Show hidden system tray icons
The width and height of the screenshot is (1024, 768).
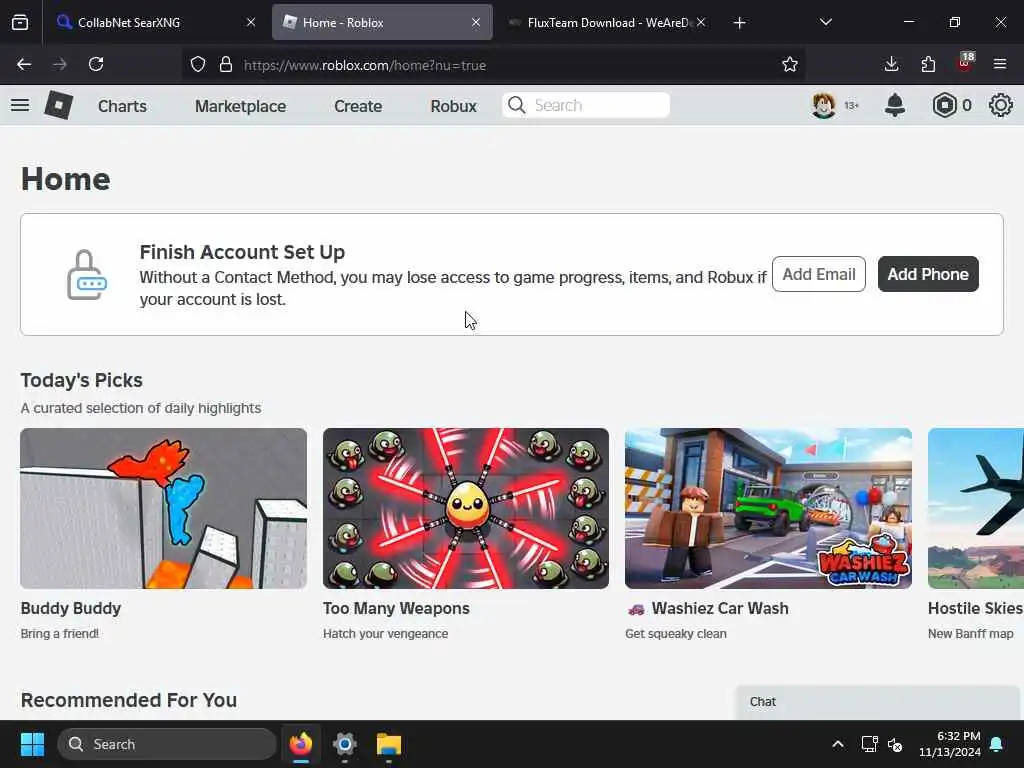pyautogui.click(x=838, y=744)
